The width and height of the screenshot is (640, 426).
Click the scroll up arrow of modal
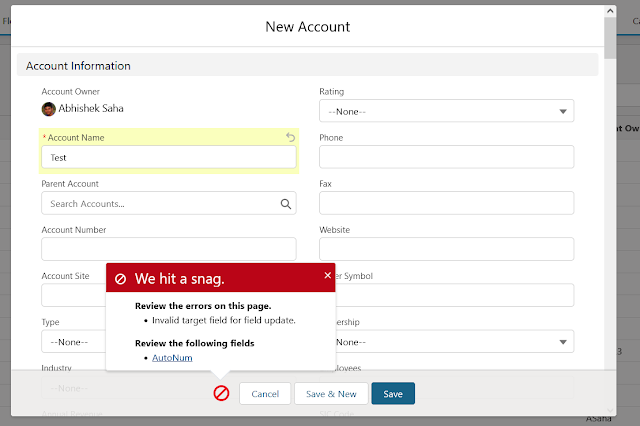click(x=610, y=11)
